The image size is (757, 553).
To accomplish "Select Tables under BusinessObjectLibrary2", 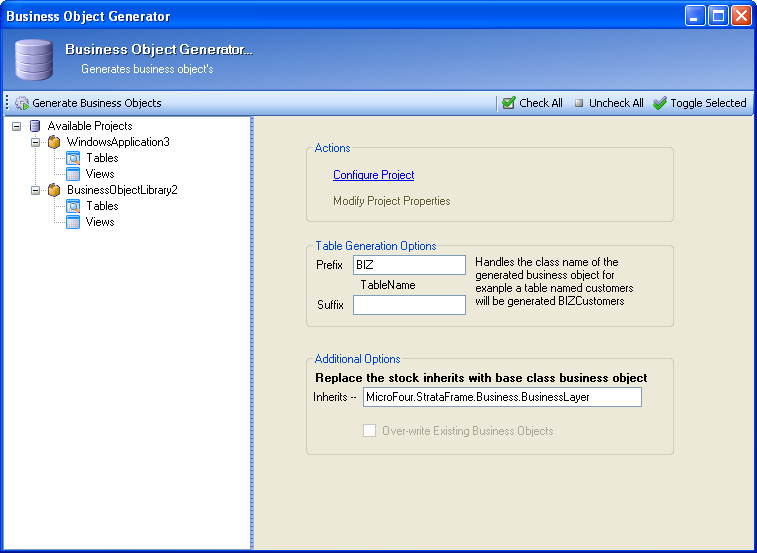I will pyautogui.click(x=102, y=206).
